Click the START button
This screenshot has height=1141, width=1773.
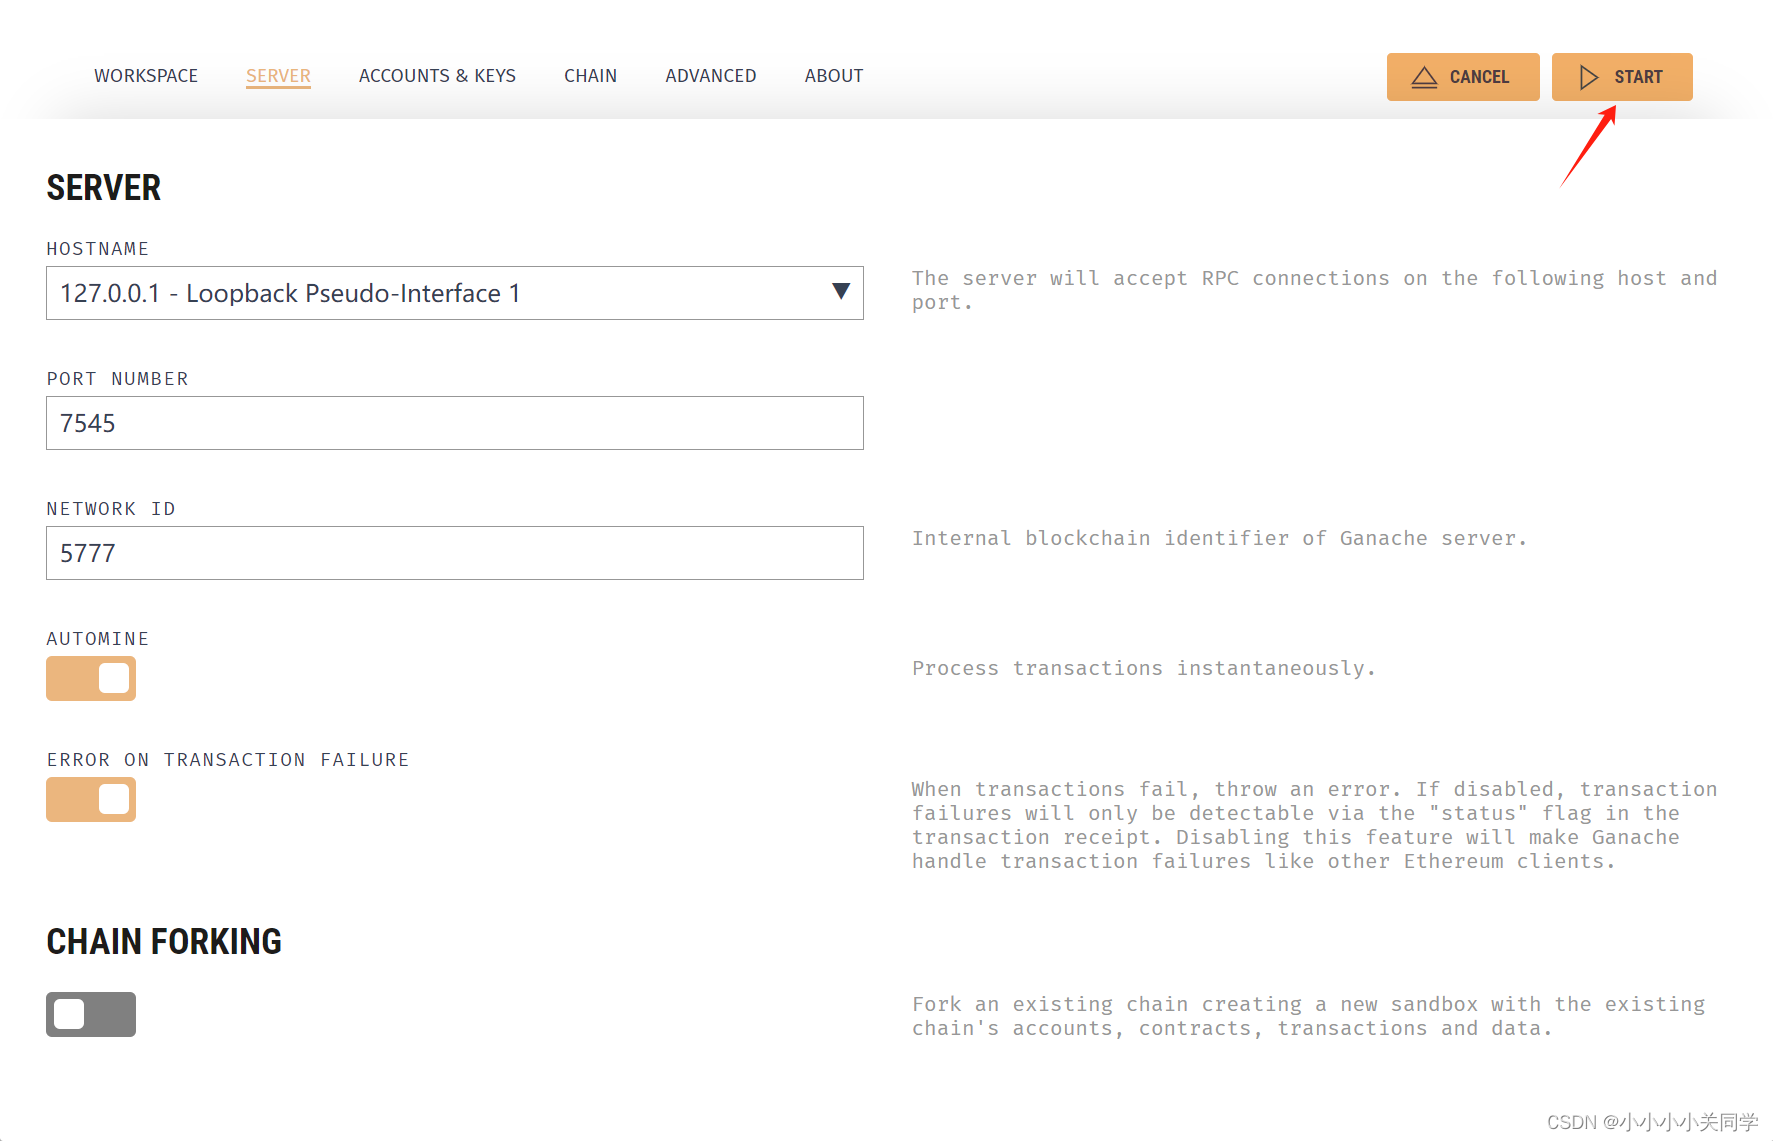[x=1621, y=77]
